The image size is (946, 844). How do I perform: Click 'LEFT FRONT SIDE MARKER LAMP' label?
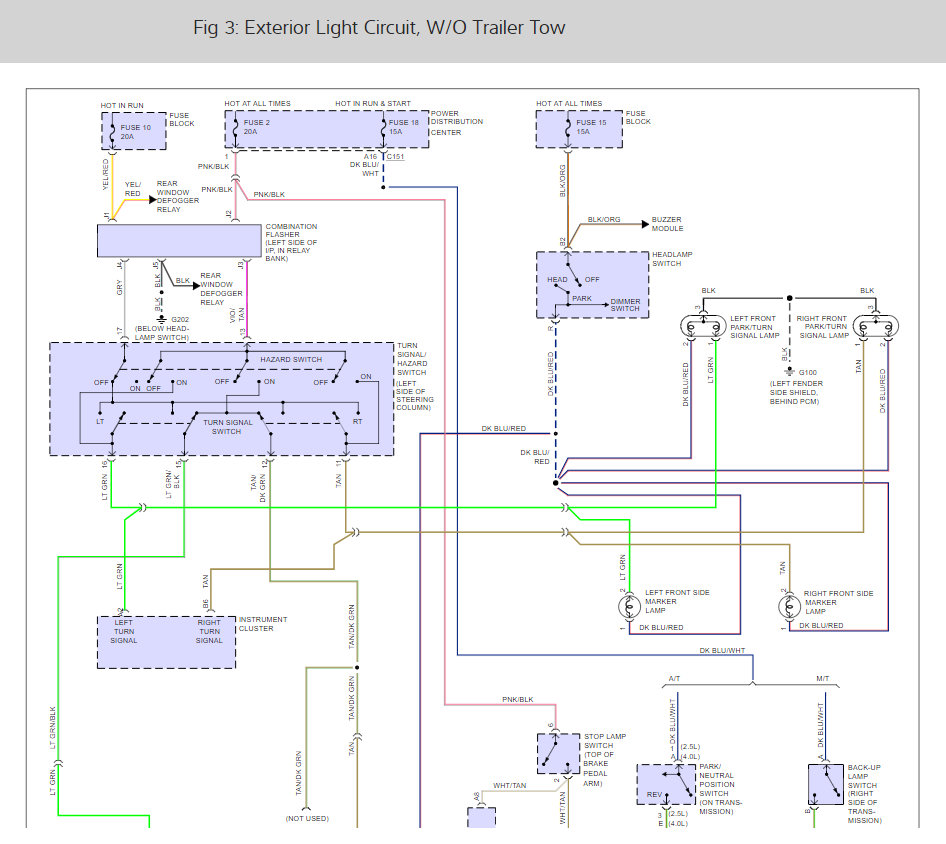pos(677,601)
